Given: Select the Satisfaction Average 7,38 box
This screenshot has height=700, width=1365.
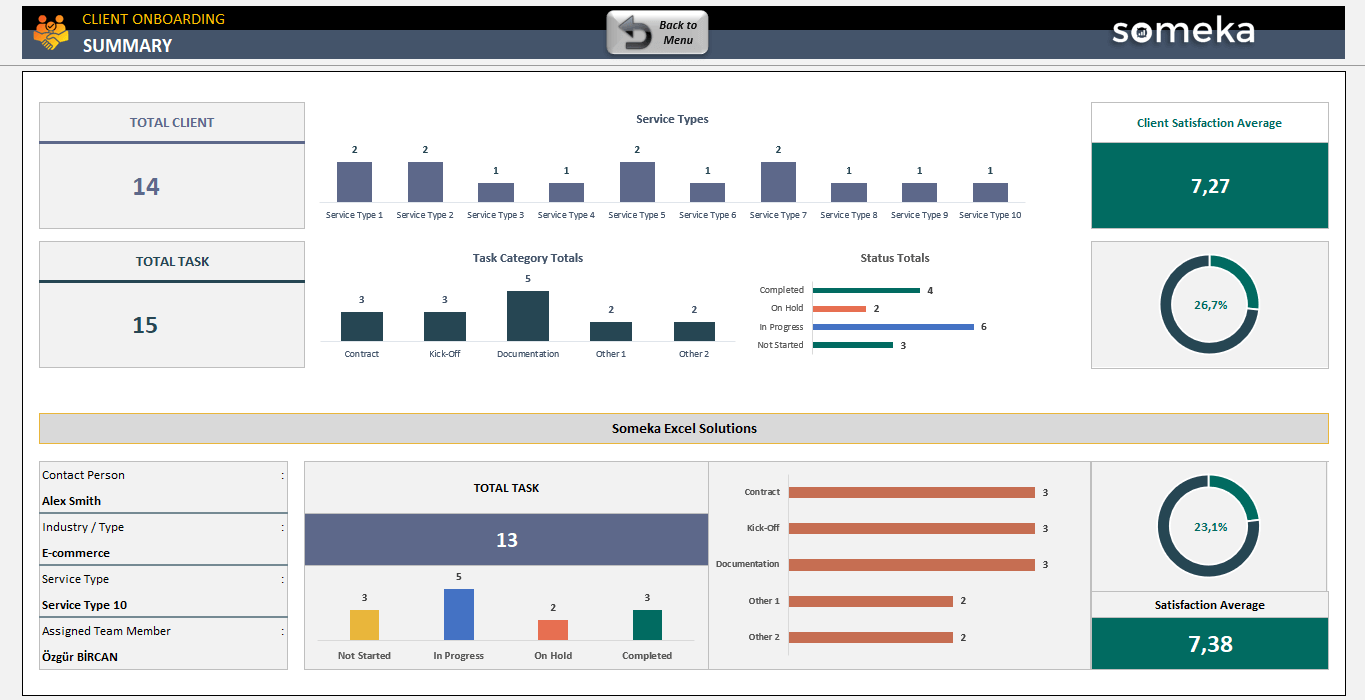Looking at the screenshot, I should (x=1209, y=644).
